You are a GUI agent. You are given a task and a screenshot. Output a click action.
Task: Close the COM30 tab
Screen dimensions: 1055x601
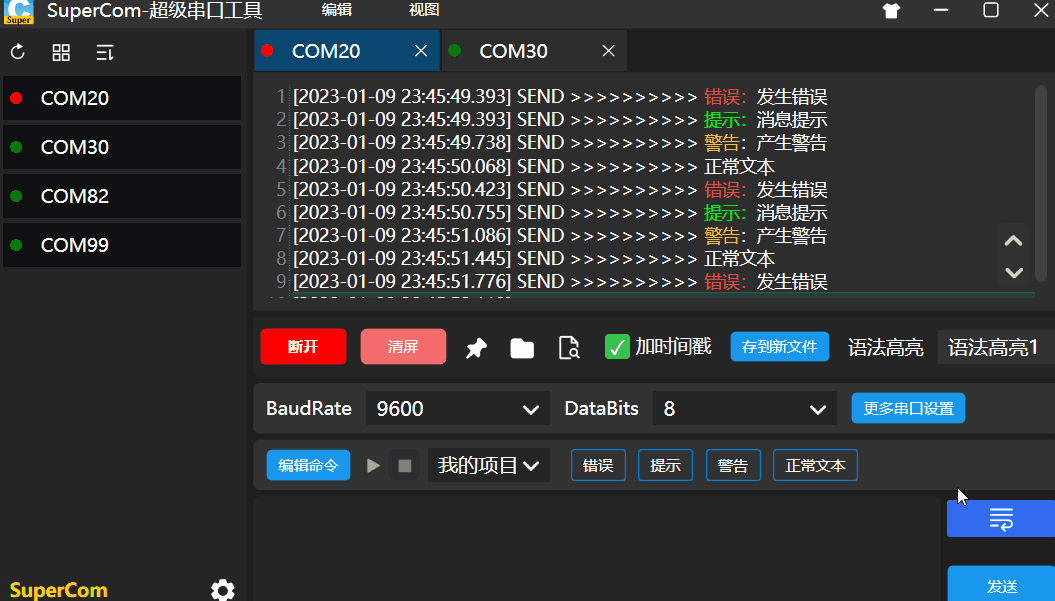(x=608, y=50)
